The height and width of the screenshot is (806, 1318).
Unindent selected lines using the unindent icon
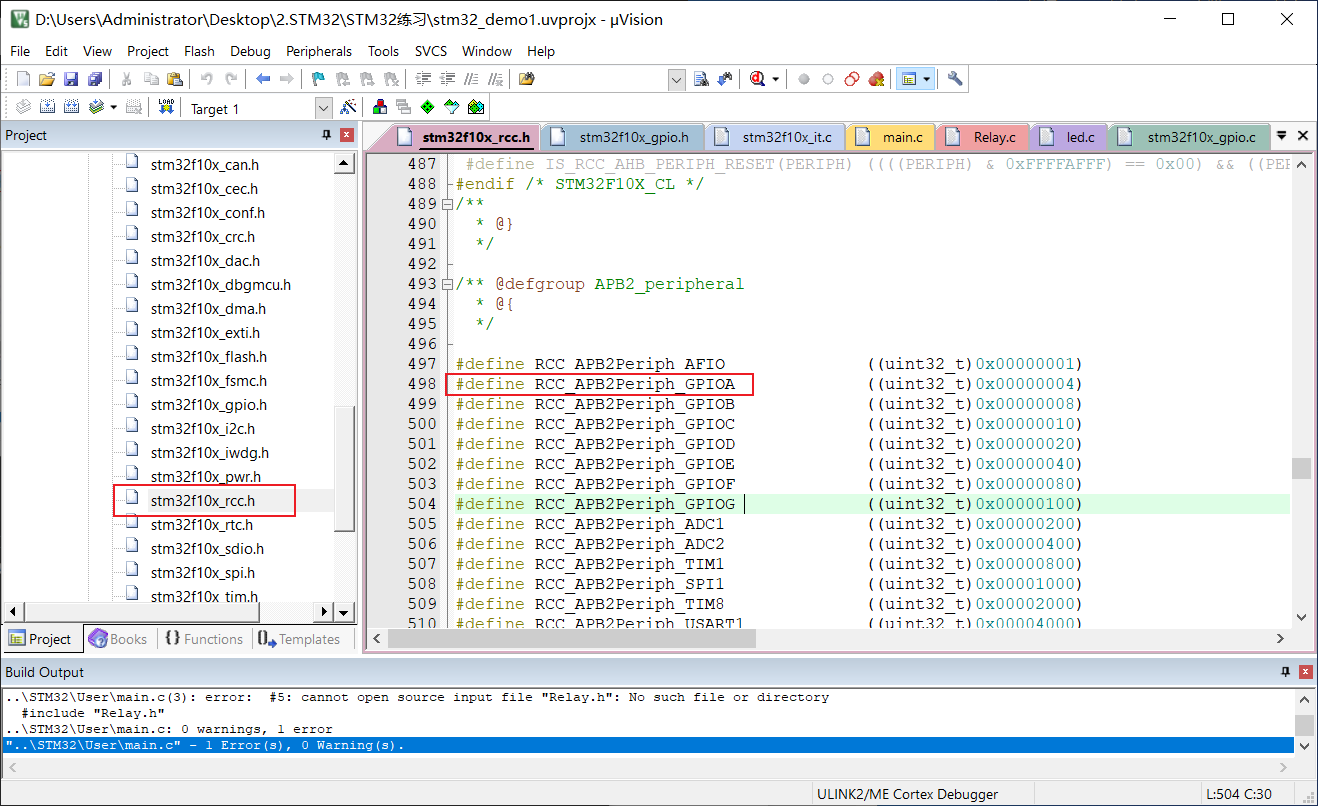tap(447, 79)
